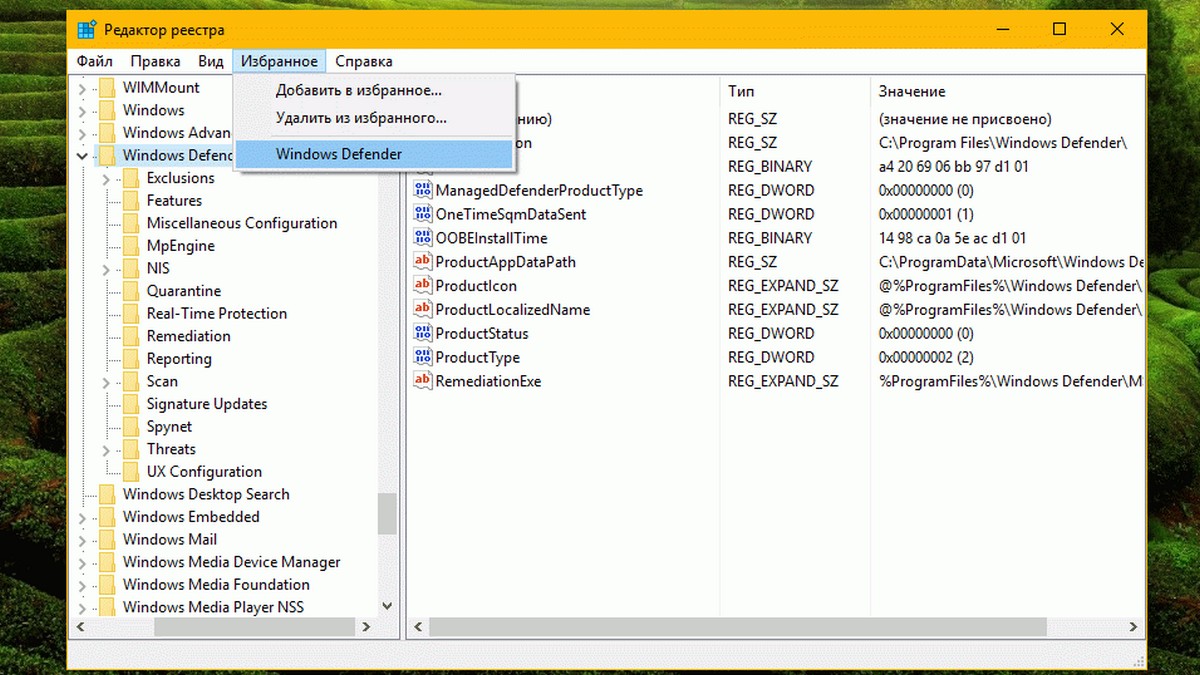Screen dimensions: 1200x675
Task: Open the Вид menu
Action: click(x=210, y=62)
